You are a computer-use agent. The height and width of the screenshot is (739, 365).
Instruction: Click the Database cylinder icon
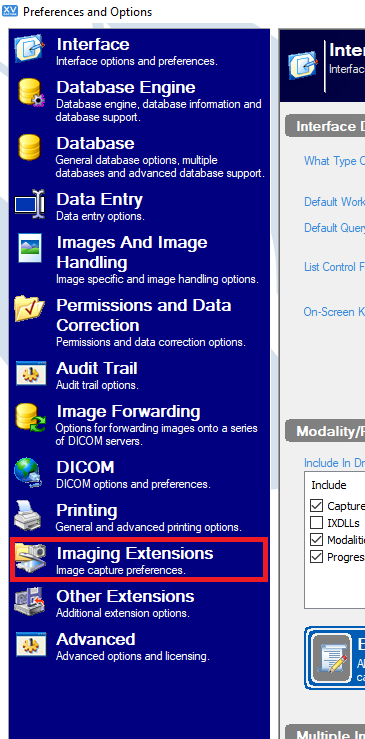pyautogui.click(x=29, y=148)
